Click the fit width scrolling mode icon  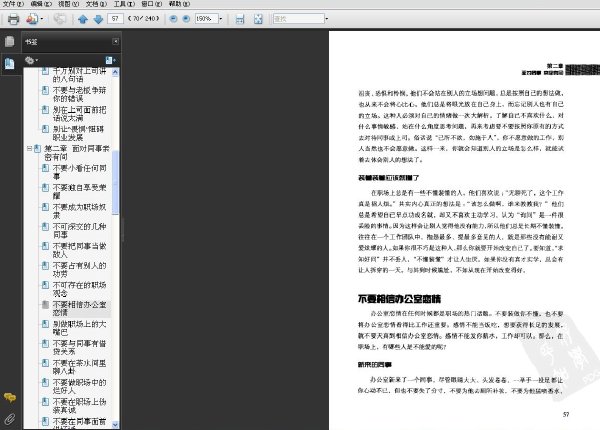240,19
